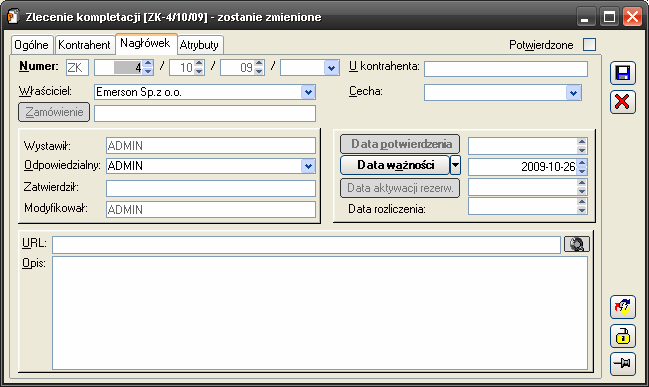This screenshot has height=387, width=649.
Task: Open the Cecha dropdown list
Action: 573,93
